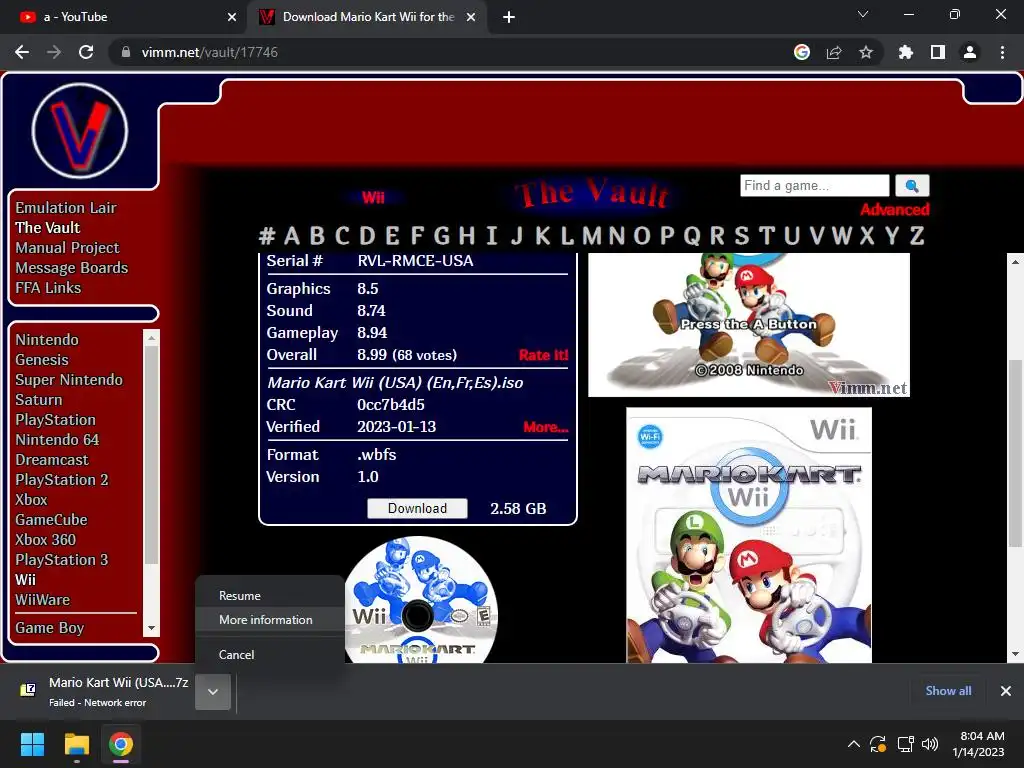Open PlayStation 2 console link

(61, 479)
